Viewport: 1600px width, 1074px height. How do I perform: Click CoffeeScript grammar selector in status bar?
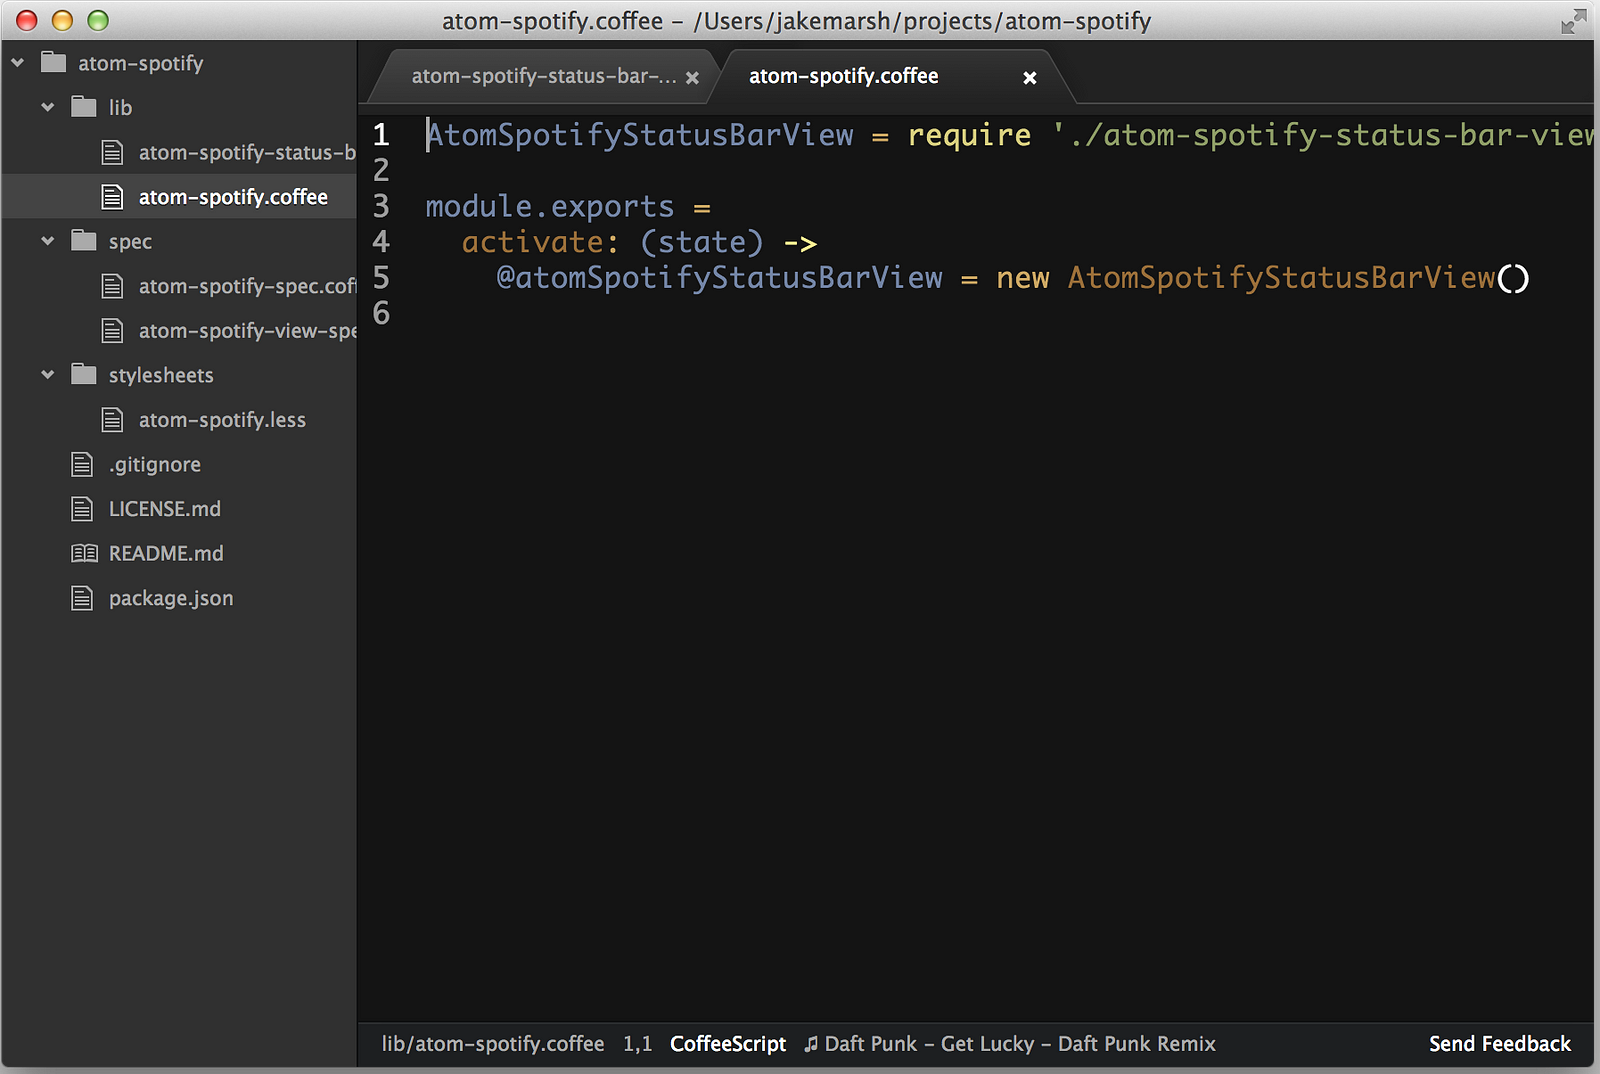click(x=728, y=1044)
